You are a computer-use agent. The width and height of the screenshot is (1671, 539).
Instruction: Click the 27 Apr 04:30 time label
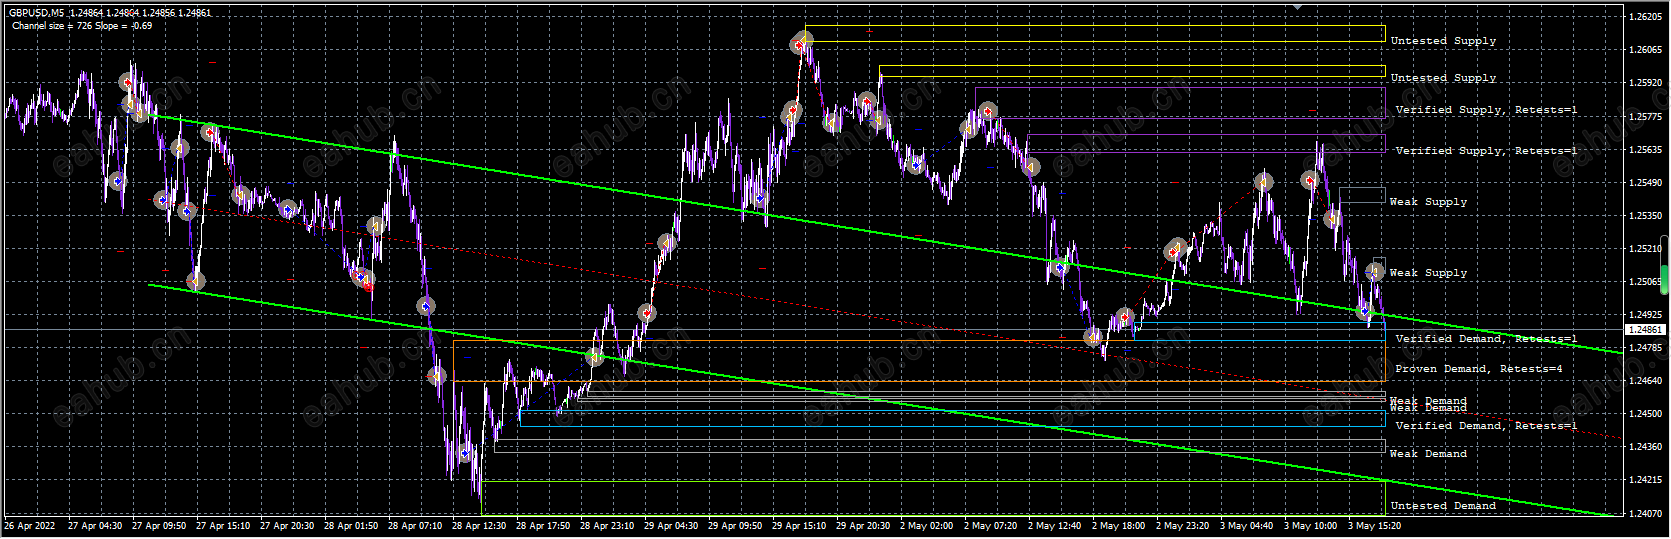click(95, 526)
